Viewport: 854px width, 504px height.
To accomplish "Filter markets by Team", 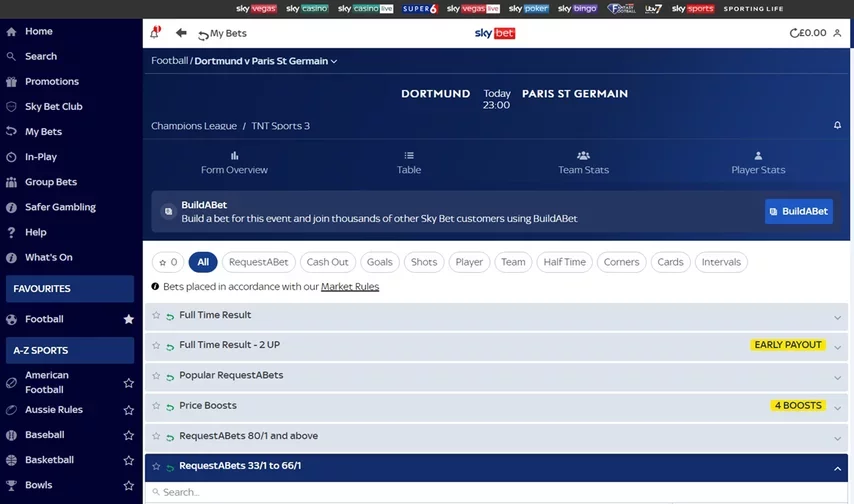I will pyautogui.click(x=513, y=262).
